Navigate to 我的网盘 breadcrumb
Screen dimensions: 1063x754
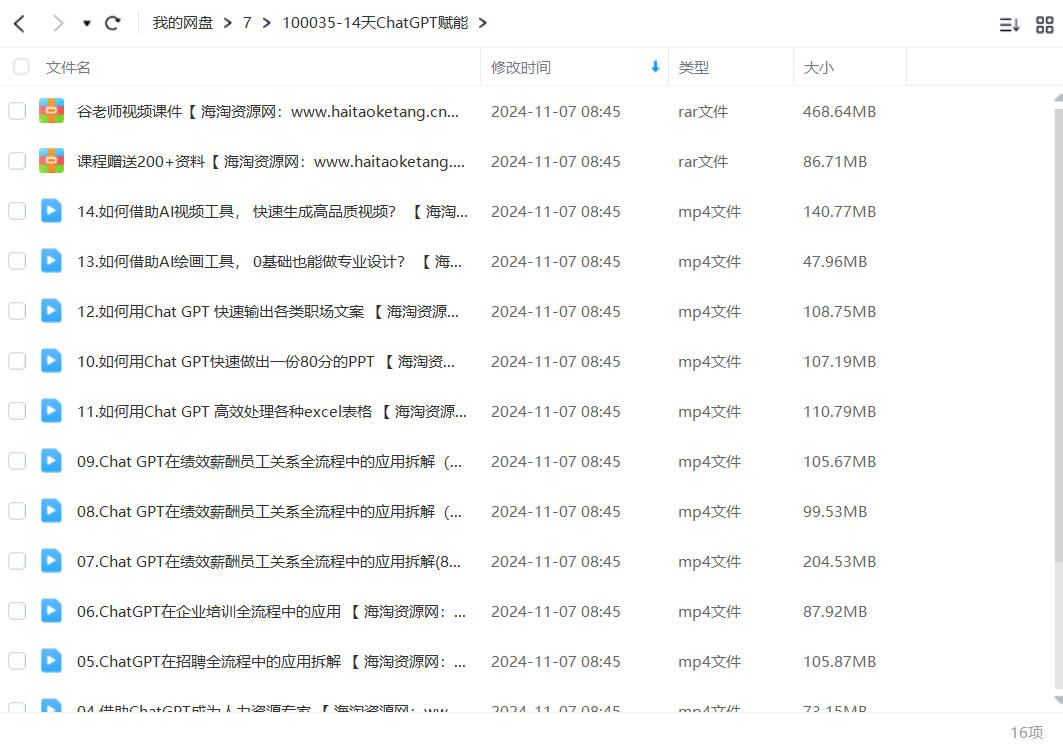pos(182,23)
